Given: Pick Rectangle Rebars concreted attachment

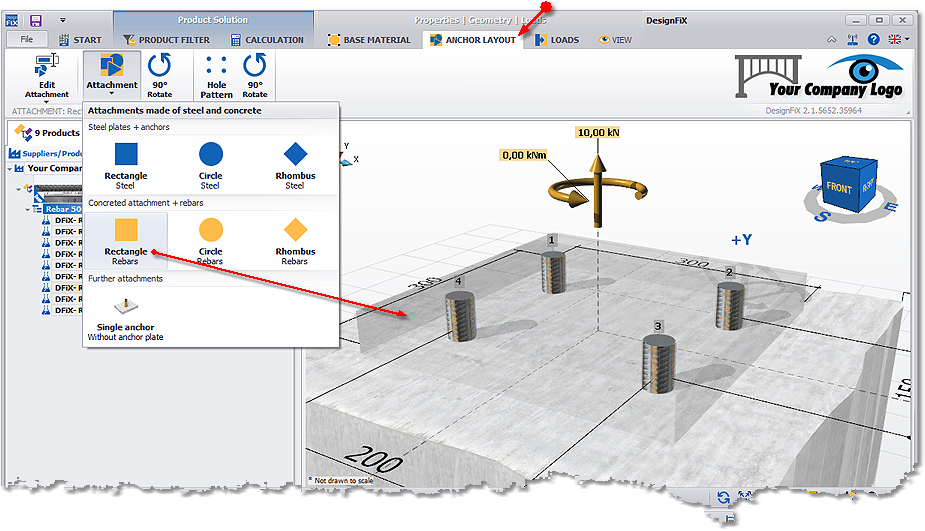Looking at the screenshot, I should (x=126, y=241).
